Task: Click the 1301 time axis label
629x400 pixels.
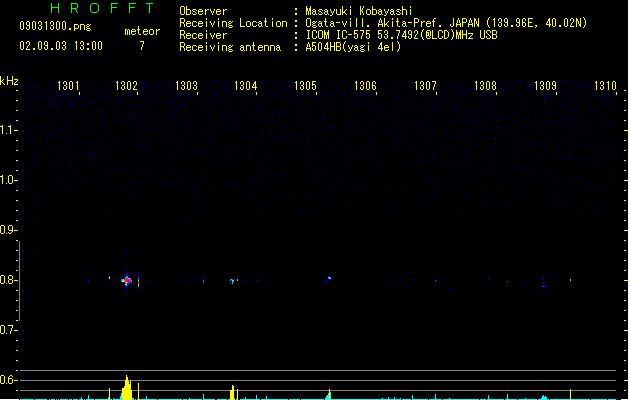Action: (x=68, y=85)
